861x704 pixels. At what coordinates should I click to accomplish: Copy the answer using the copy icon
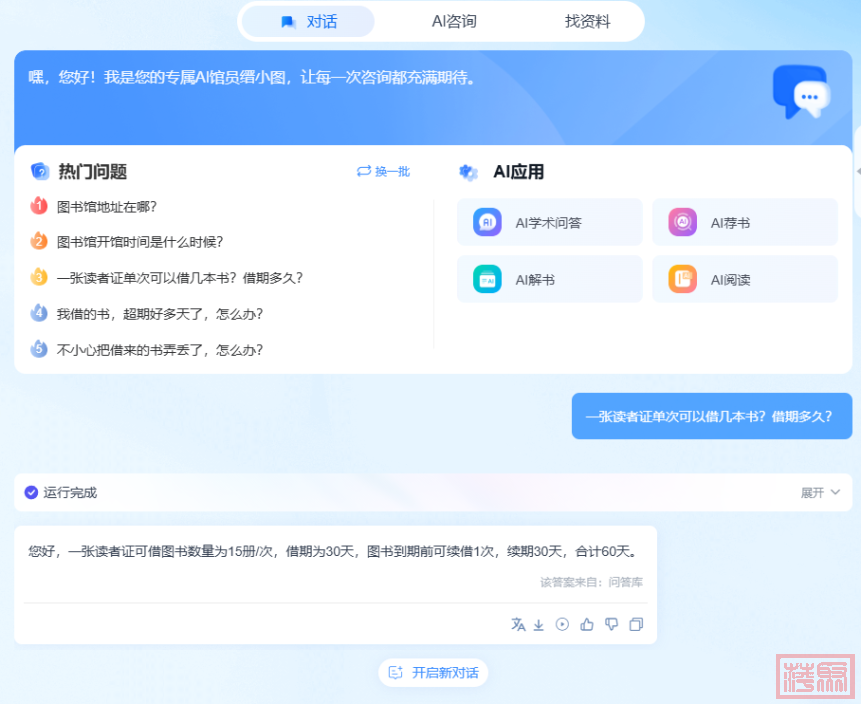(636, 624)
